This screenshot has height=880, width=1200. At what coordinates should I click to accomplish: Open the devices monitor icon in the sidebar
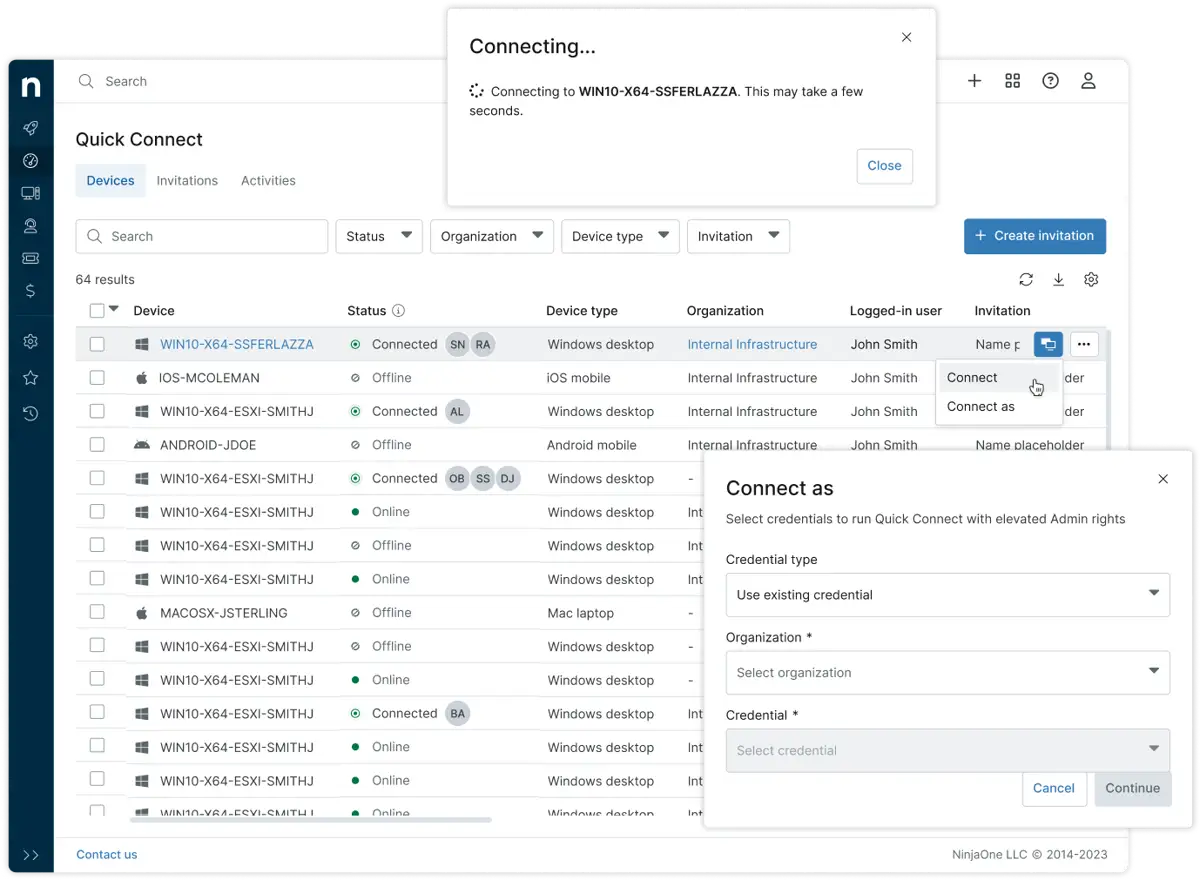click(31, 193)
